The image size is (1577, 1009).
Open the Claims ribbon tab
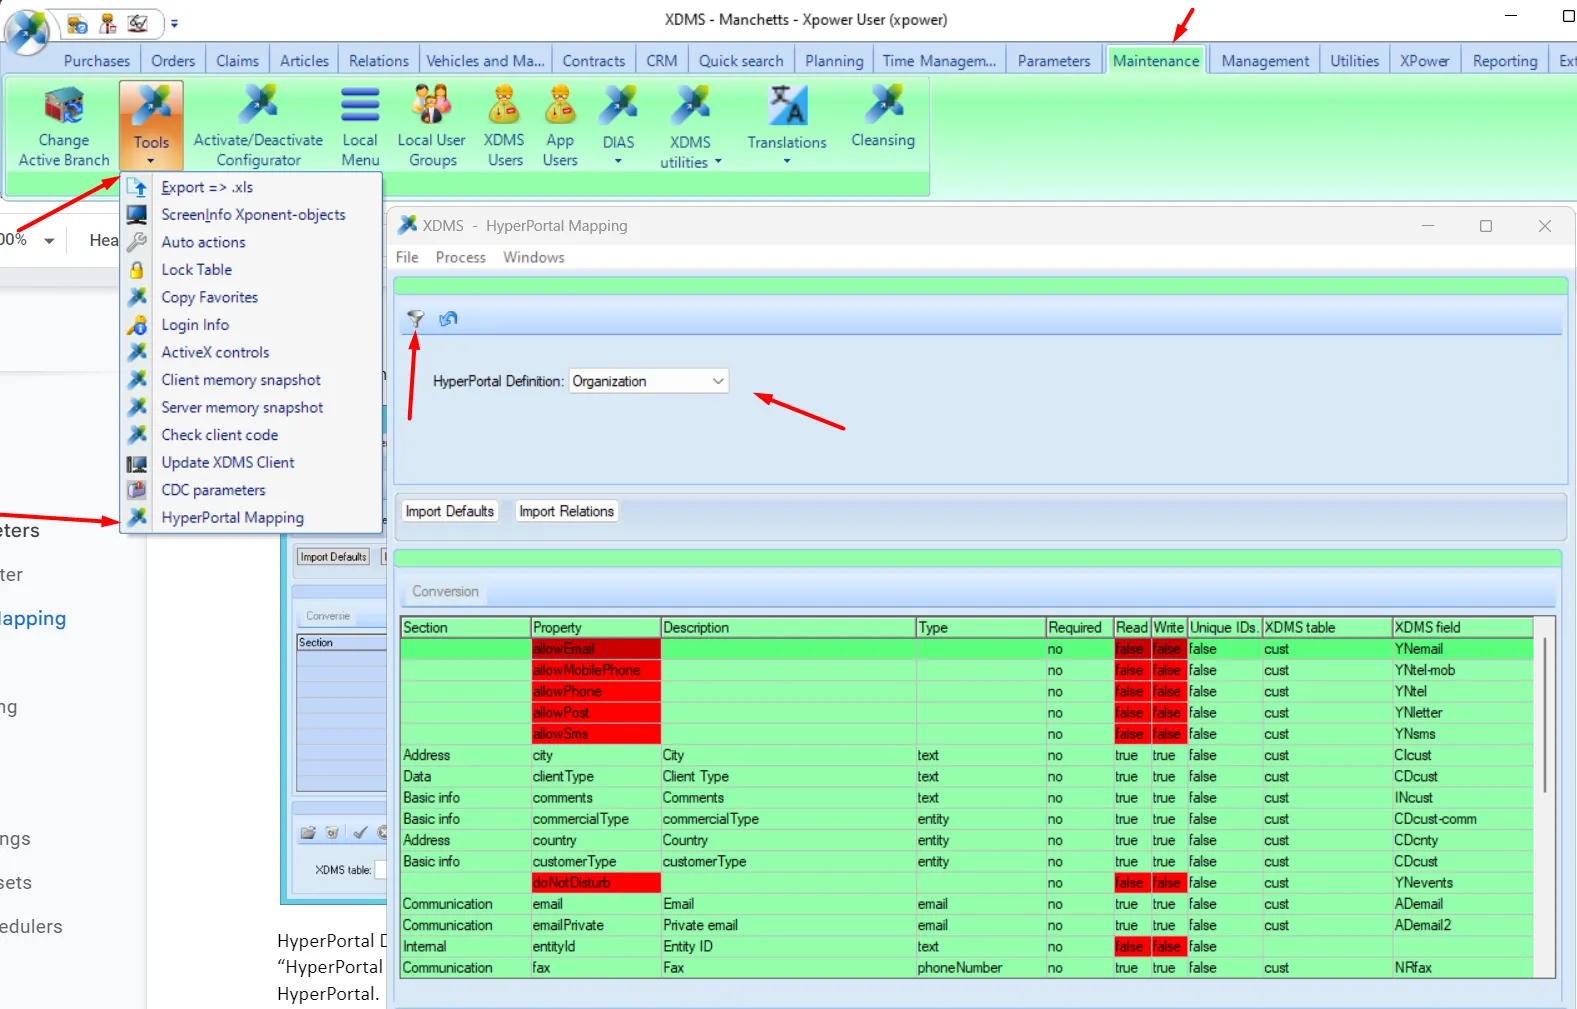[238, 61]
